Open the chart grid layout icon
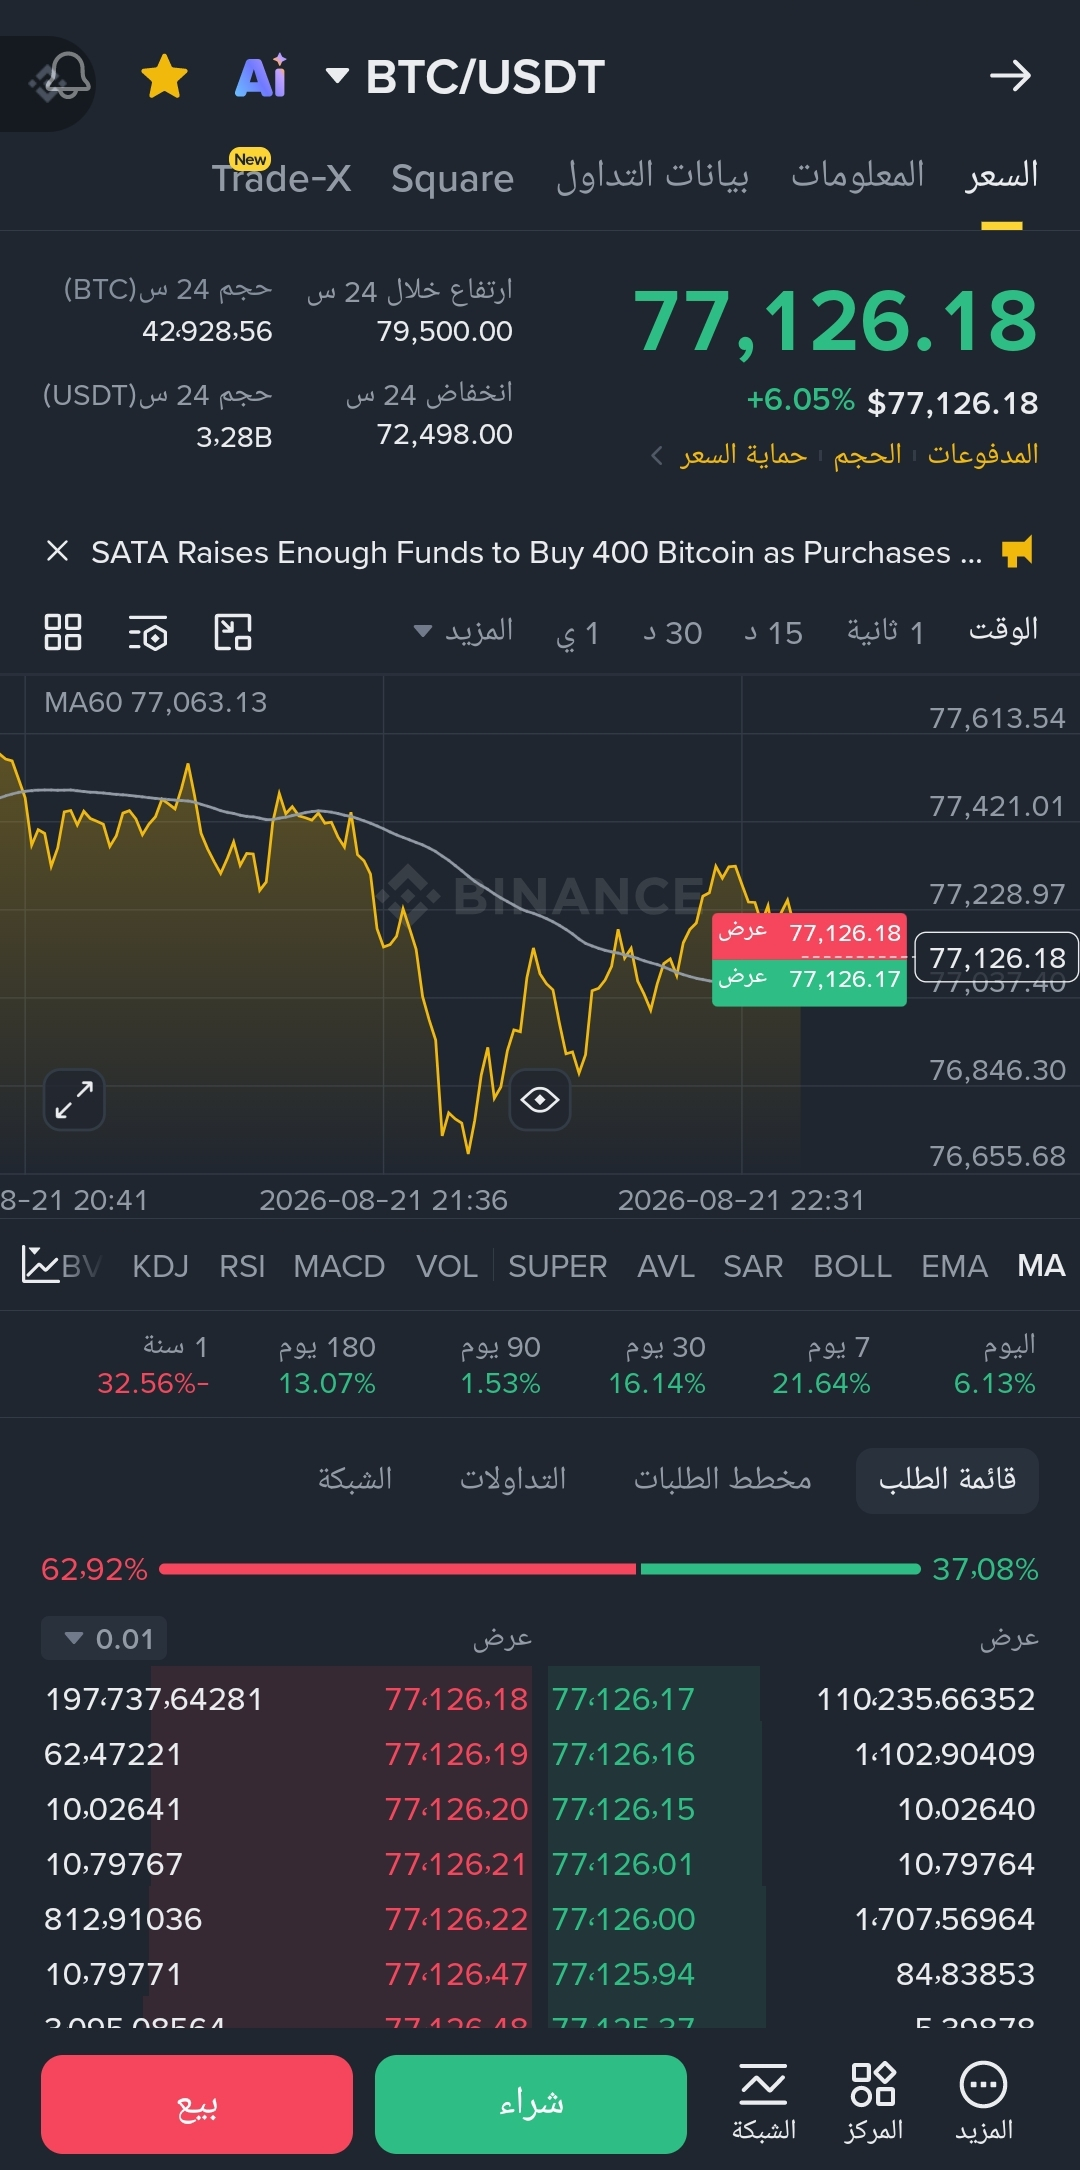 (x=63, y=632)
